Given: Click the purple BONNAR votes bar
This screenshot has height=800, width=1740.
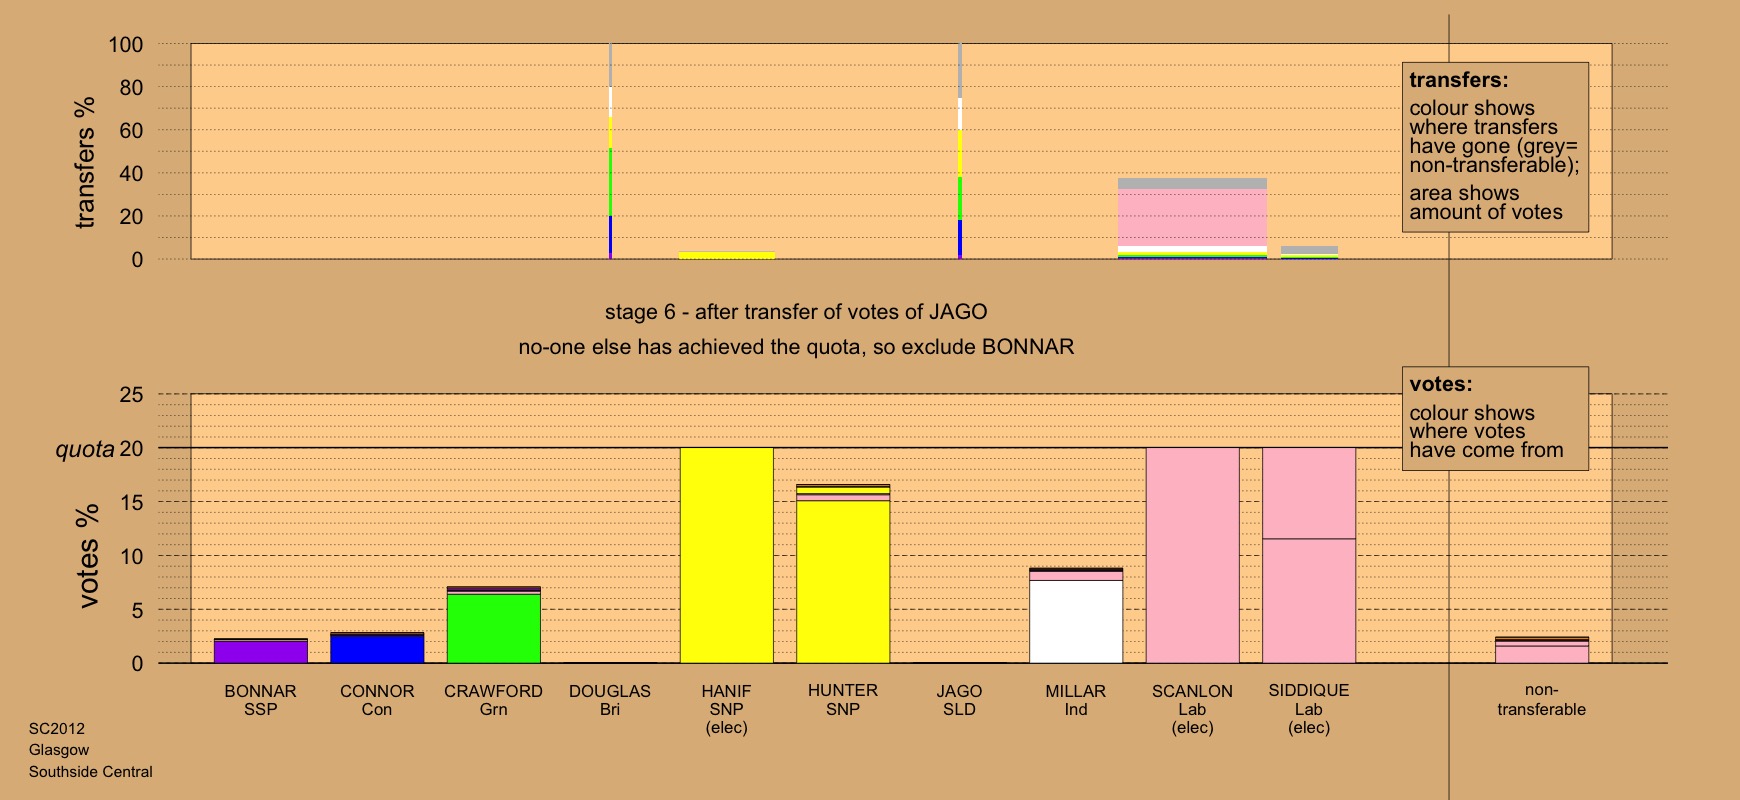Looking at the screenshot, I should 260,651.
